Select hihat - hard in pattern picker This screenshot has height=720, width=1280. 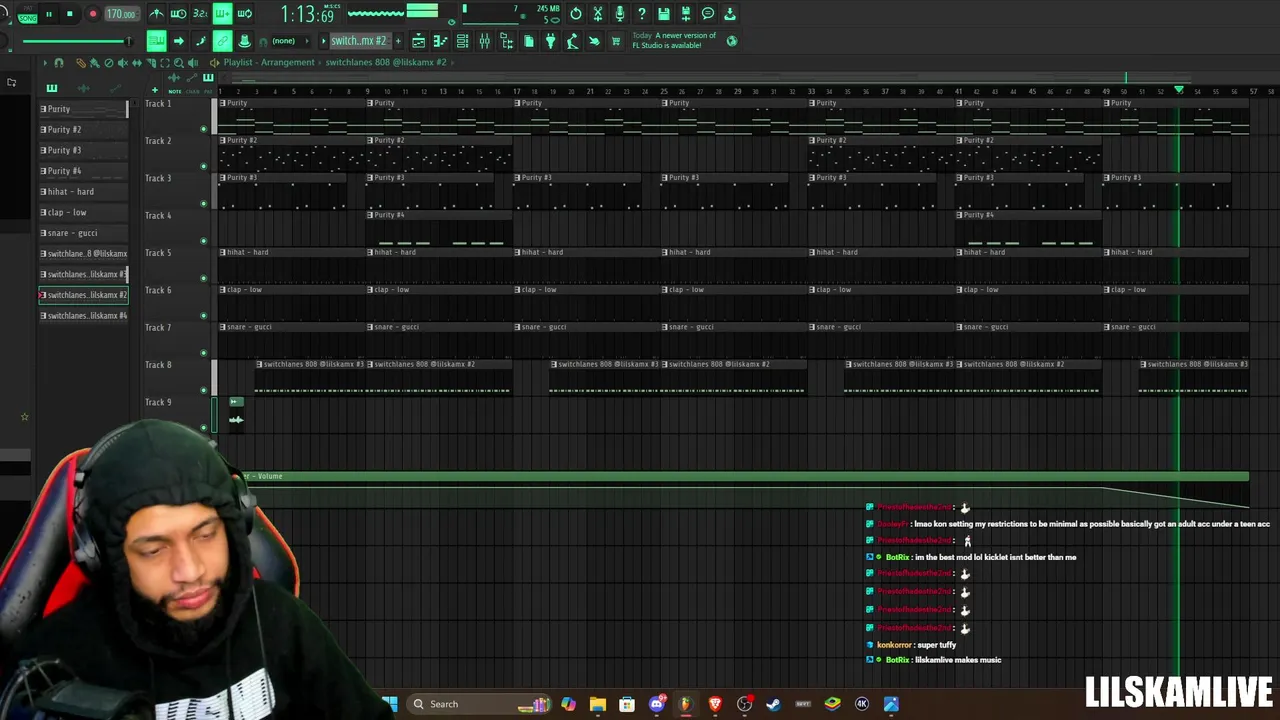point(84,192)
